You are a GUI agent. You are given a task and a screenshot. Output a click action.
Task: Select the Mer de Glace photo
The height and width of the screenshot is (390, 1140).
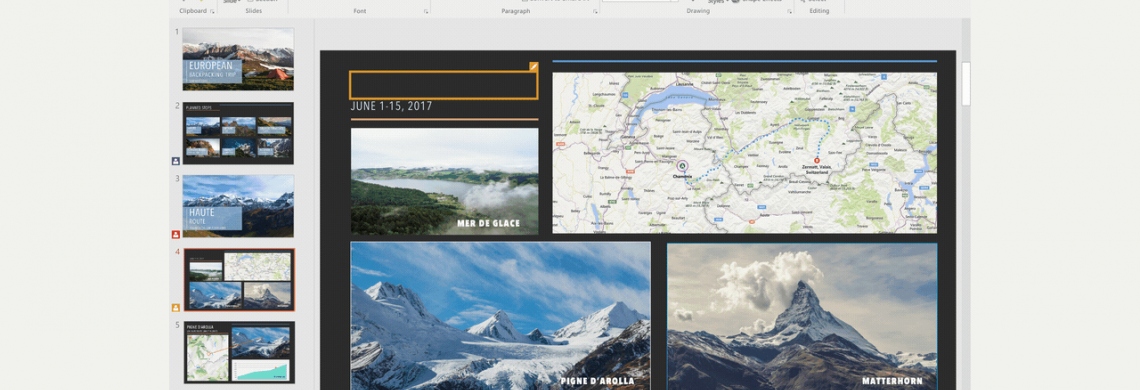(x=445, y=181)
